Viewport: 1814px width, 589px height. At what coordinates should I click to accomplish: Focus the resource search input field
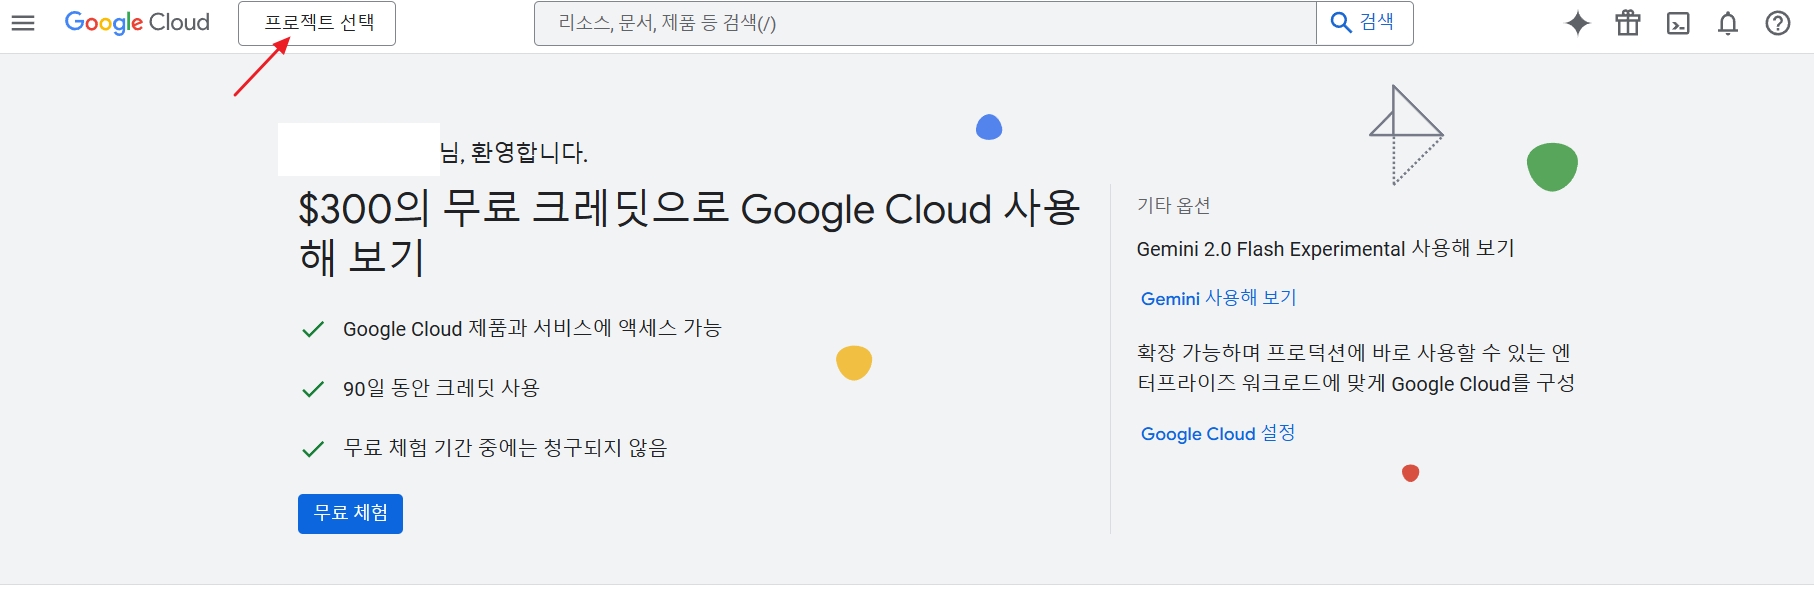coord(925,23)
